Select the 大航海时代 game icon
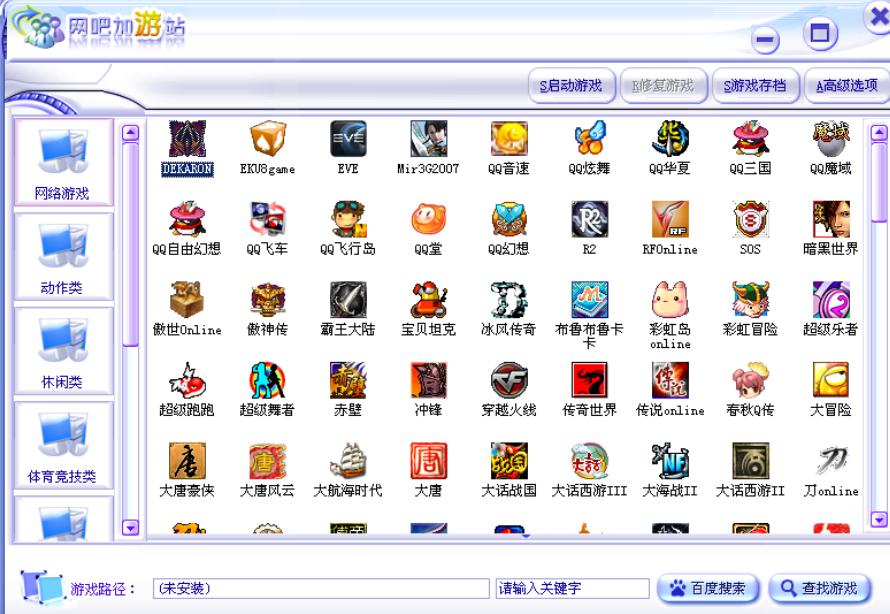 click(349, 461)
